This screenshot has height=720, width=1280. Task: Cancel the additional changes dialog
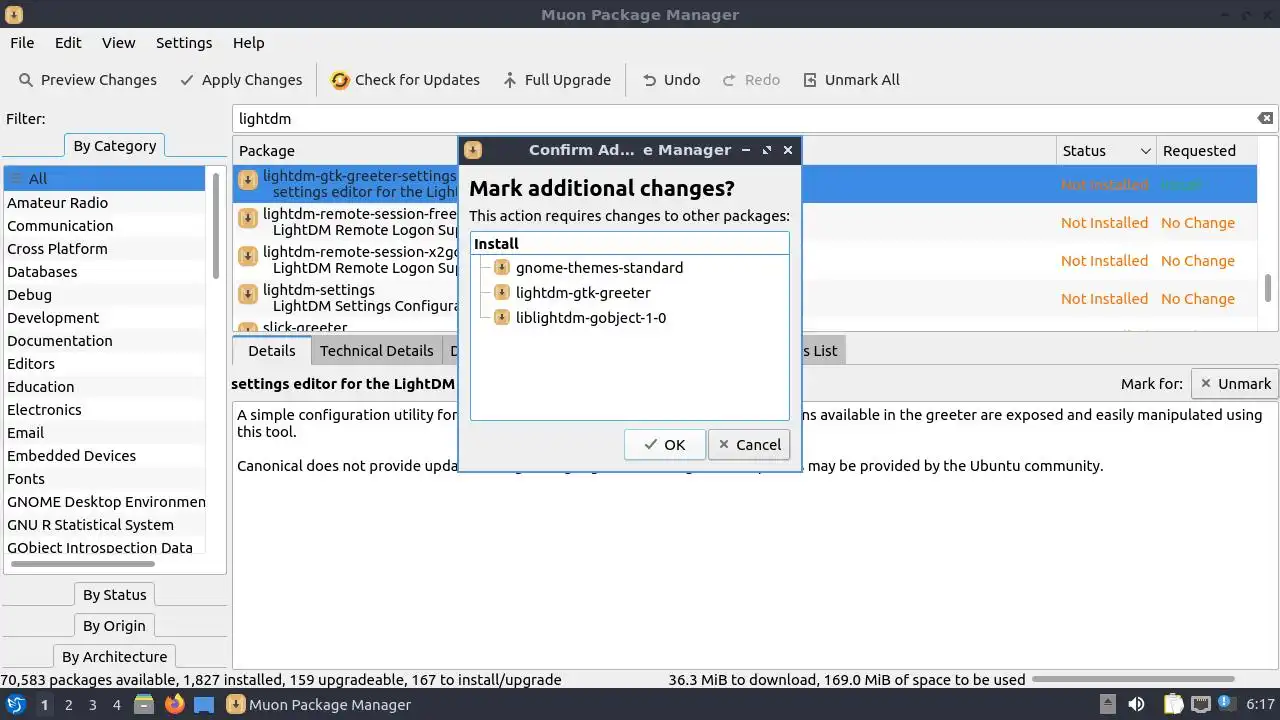click(749, 445)
